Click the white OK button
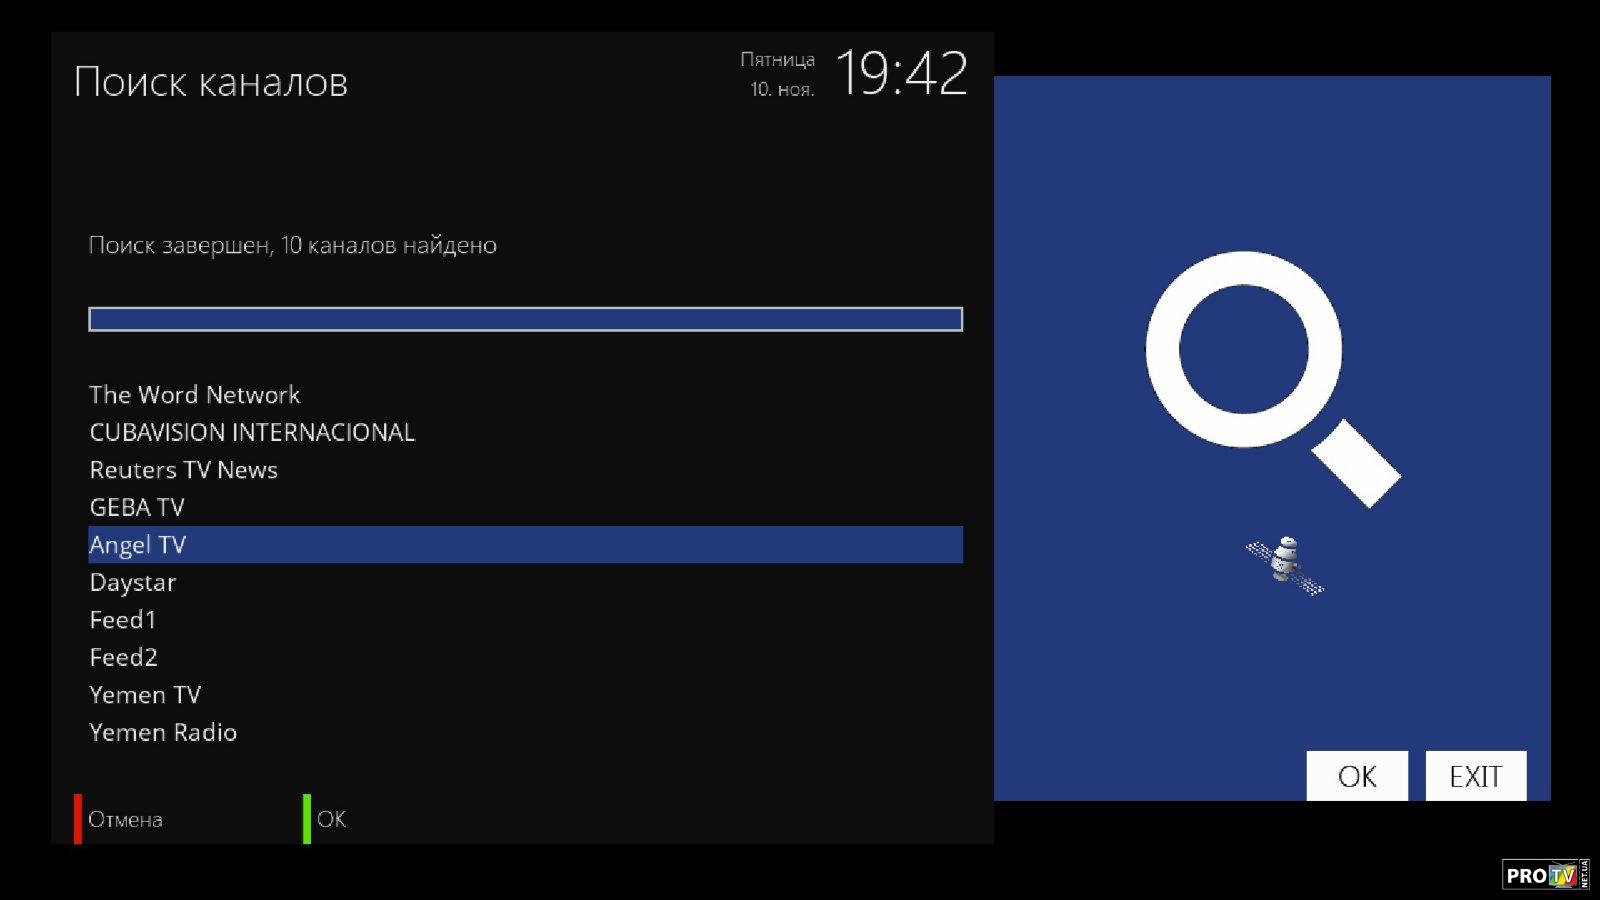Viewport: 1600px width, 900px height. coord(1357,776)
